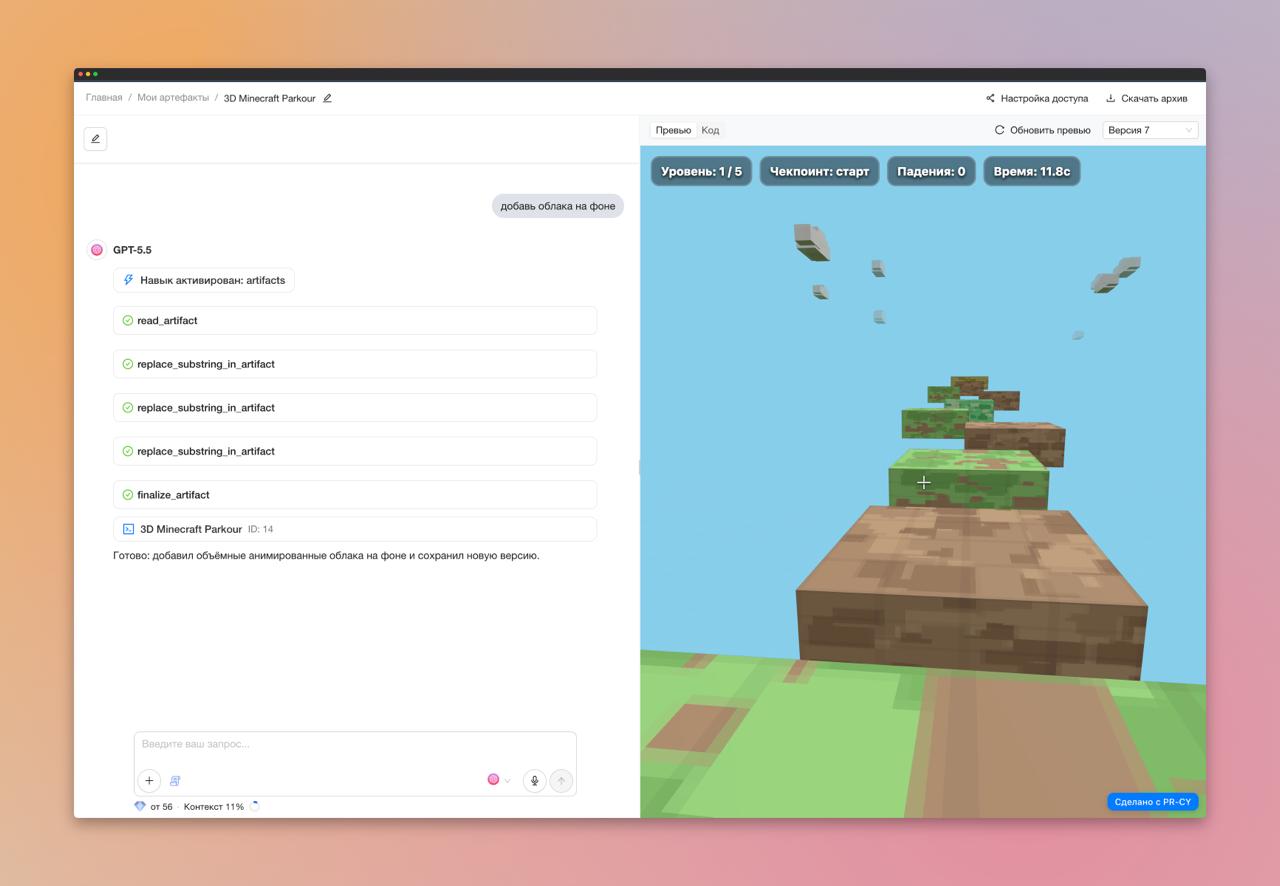Focus the Введите ваш запрос input field

355,744
